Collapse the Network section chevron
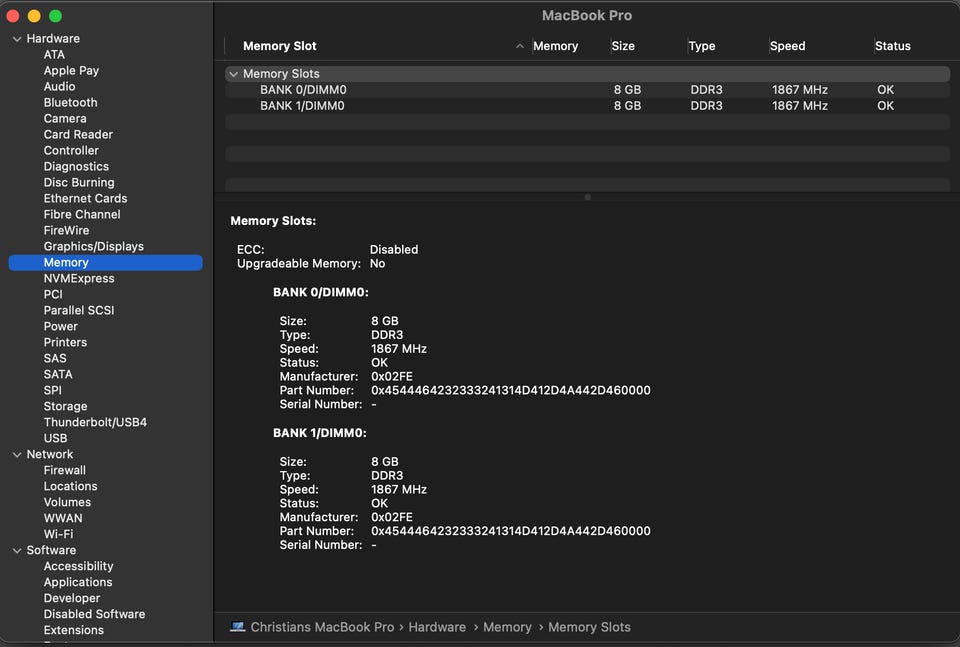The height and width of the screenshot is (647, 960). pos(16,455)
